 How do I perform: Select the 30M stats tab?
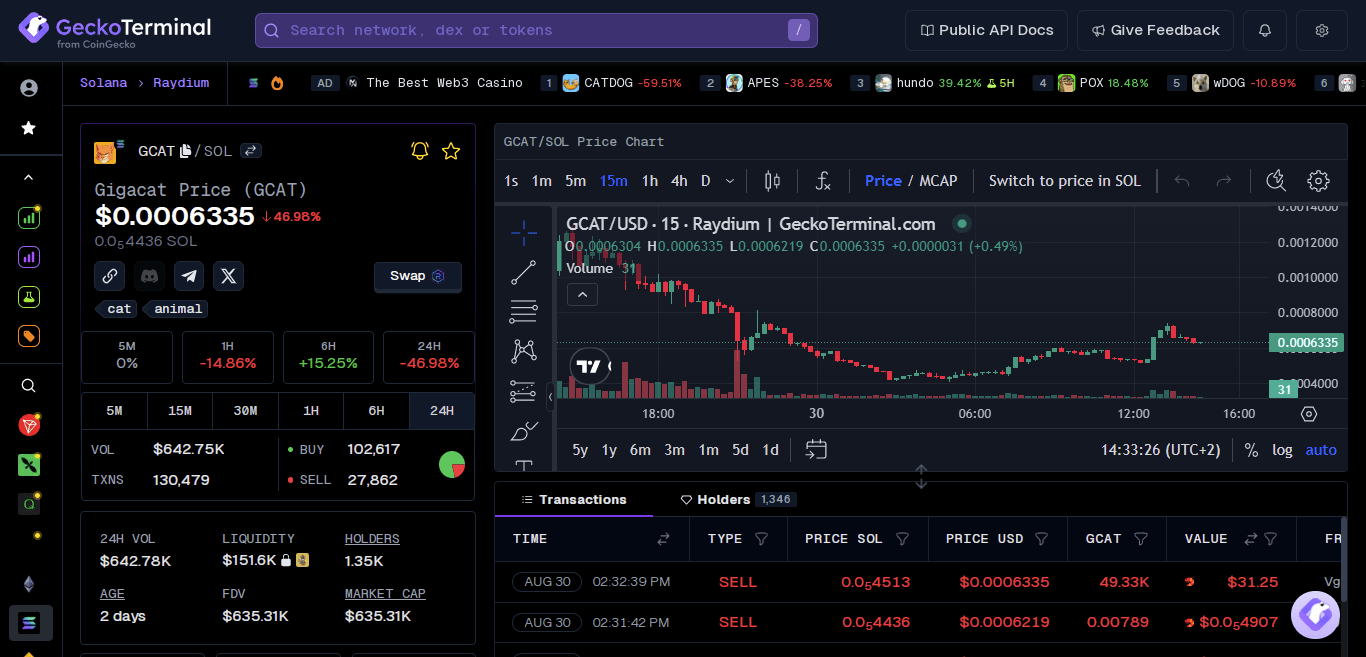245,411
